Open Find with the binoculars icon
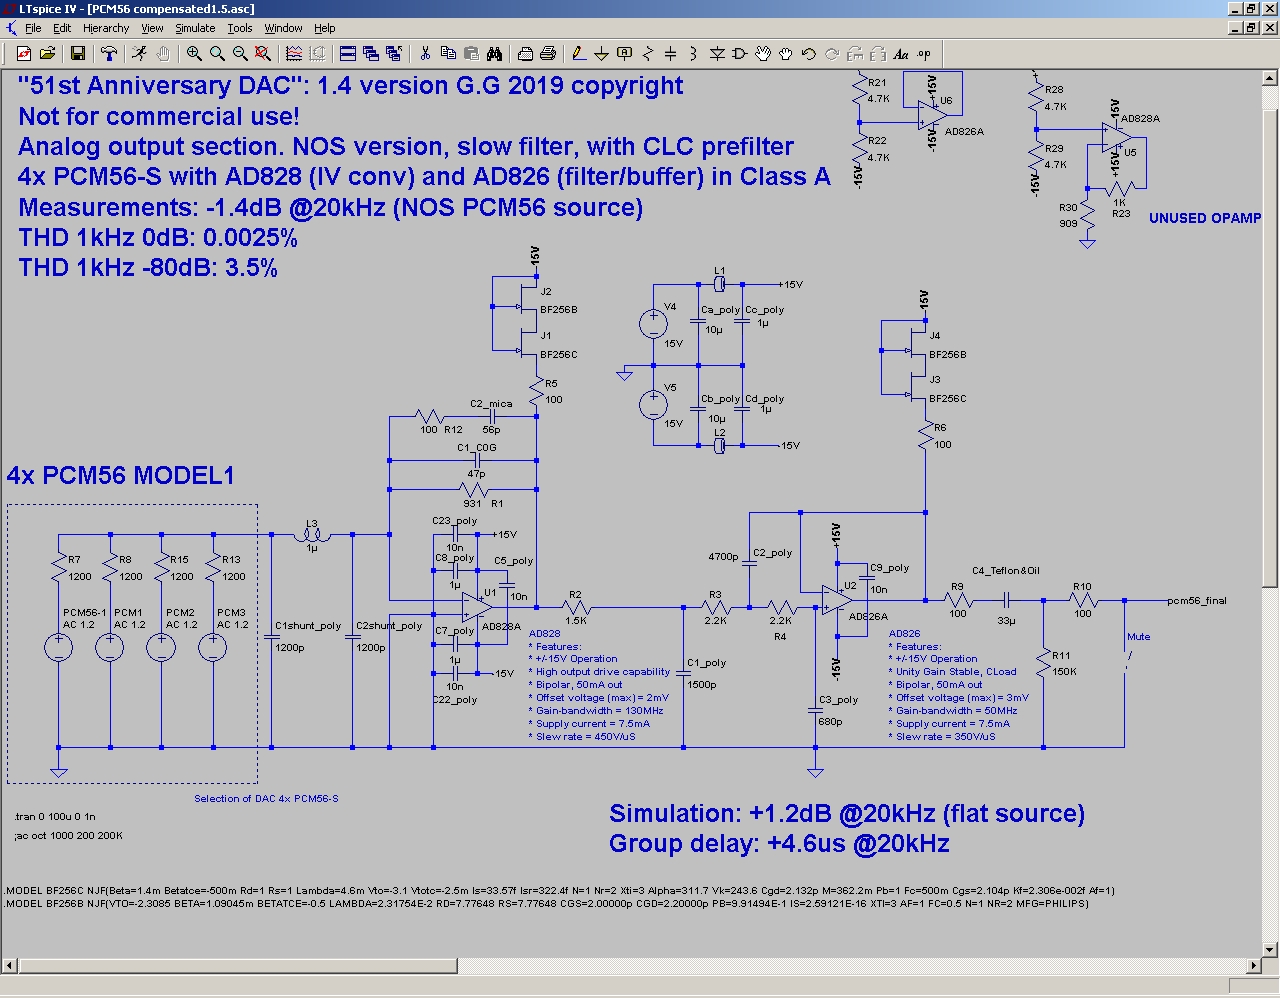The height and width of the screenshot is (998, 1280). point(494,53)
